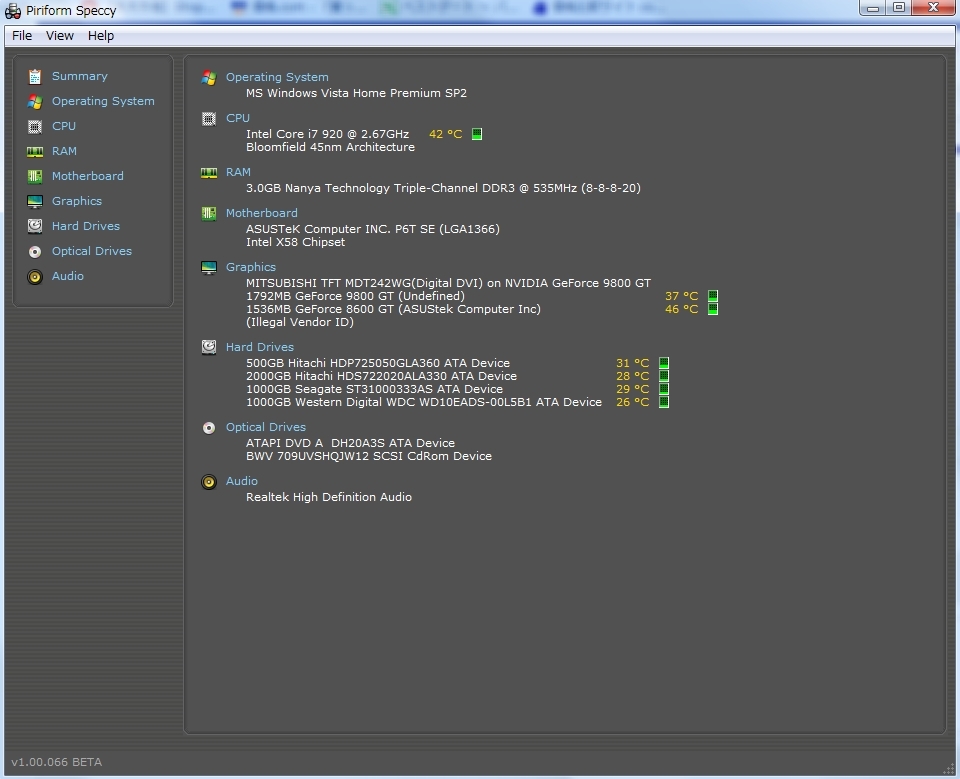Follow Optical Drives heading link in main panel
Viewport: 960px width, 779px height.
point(266,427)
